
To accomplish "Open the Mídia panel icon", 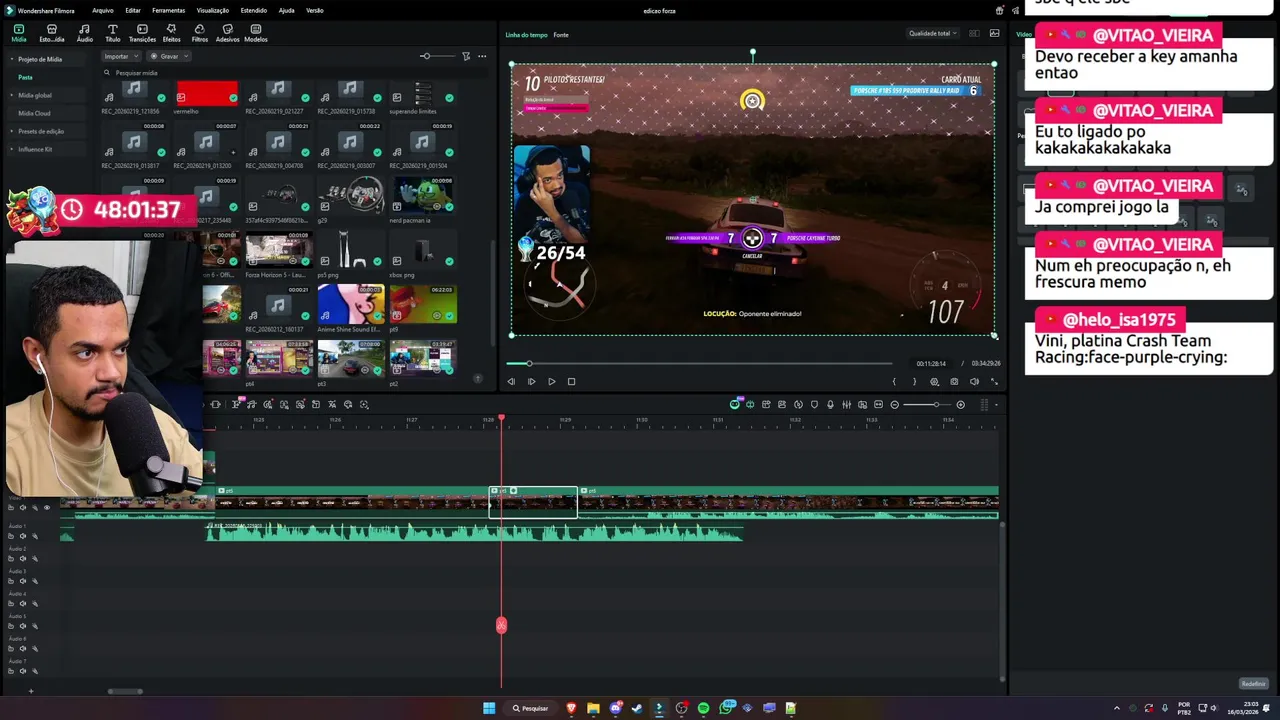I will tap(18, 33).
